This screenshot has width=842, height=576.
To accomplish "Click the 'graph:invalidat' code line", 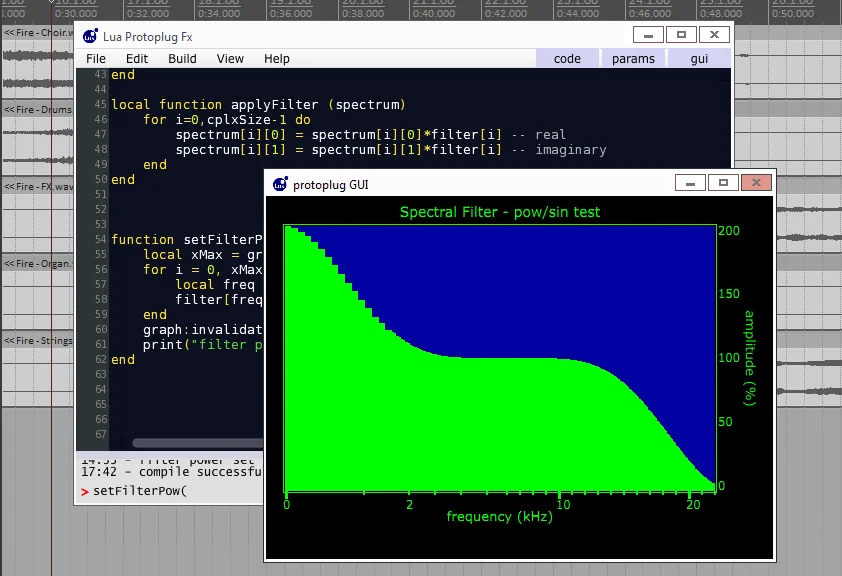I will tap(202, 330).
